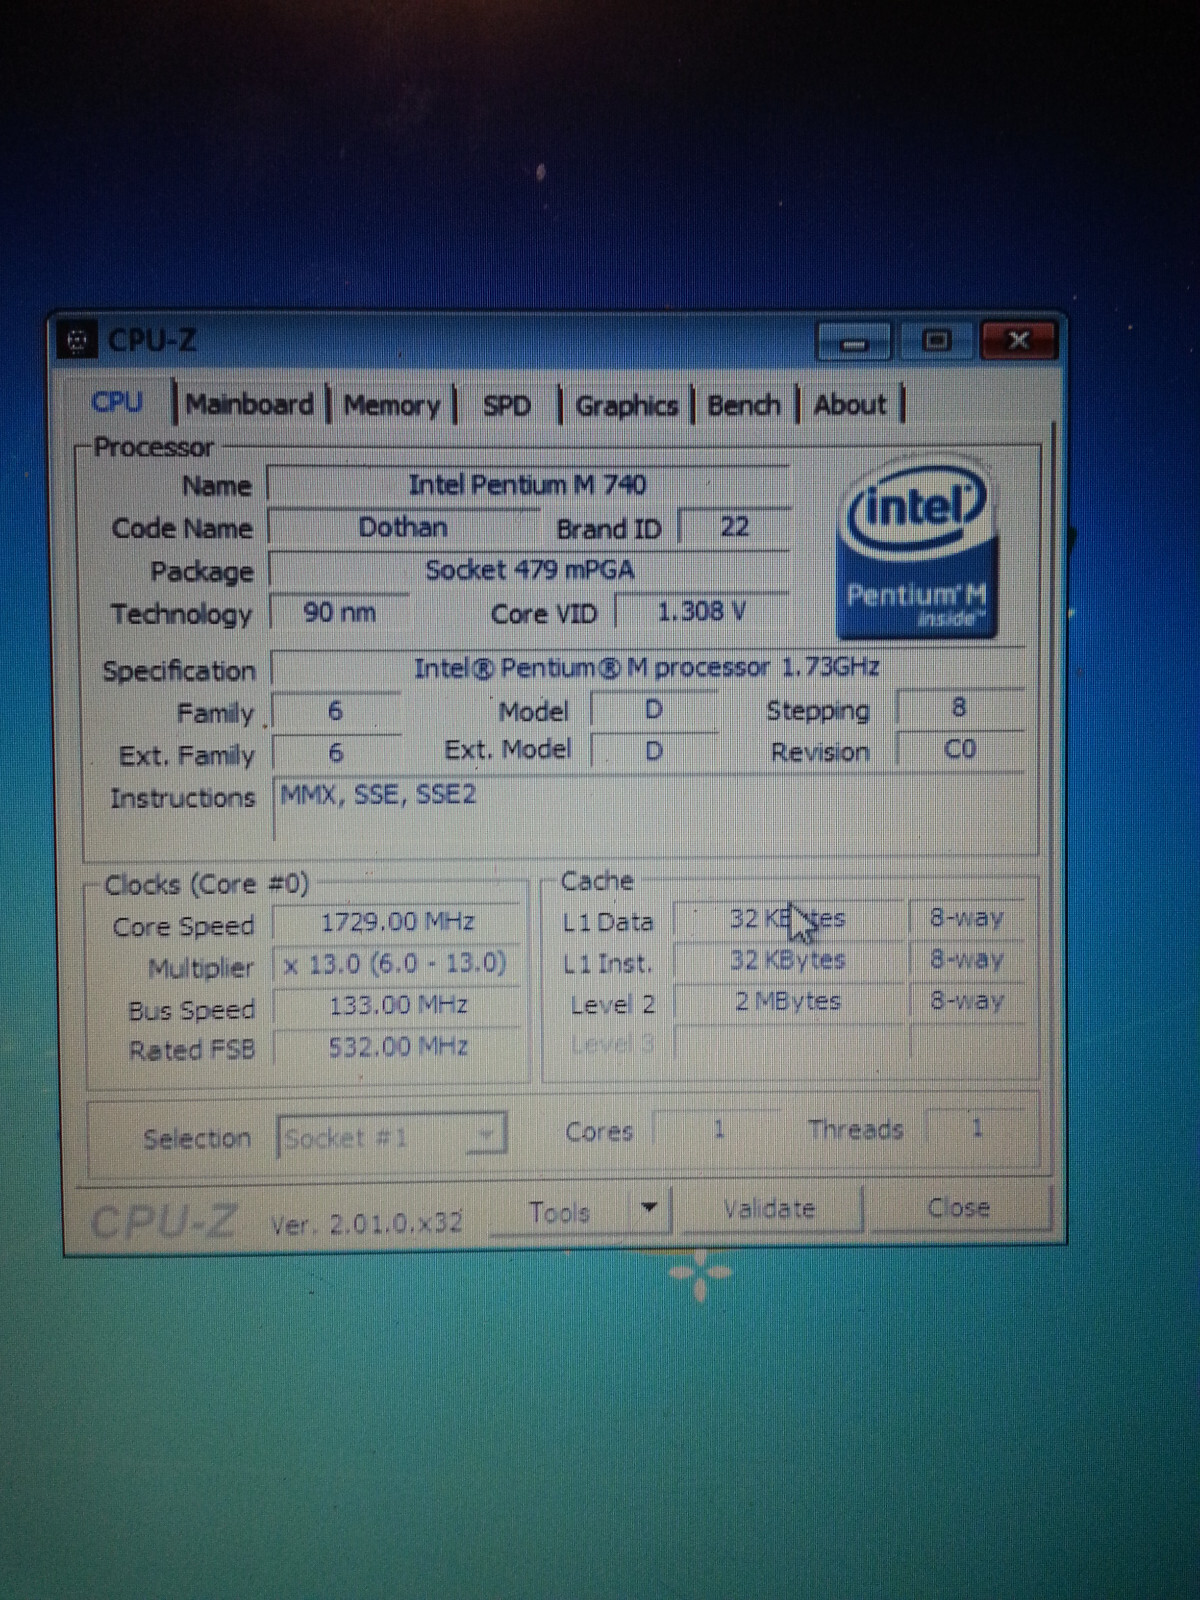Click the Ext. Model value D
The image size is (1200, 1600).
coord(653,750)
